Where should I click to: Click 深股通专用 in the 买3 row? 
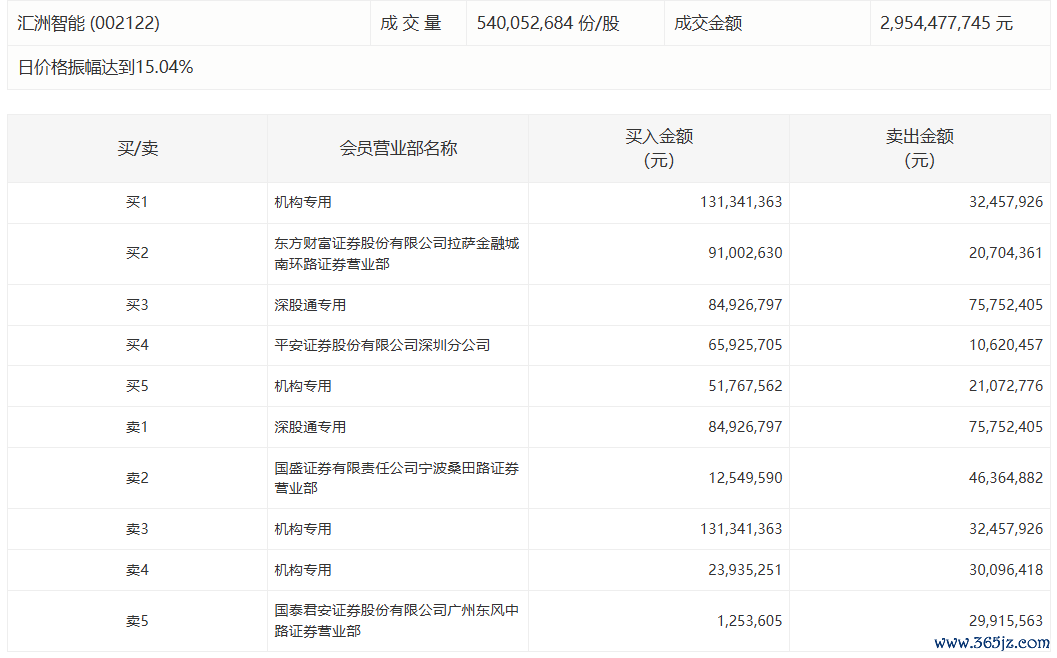(x=310, y=305)
